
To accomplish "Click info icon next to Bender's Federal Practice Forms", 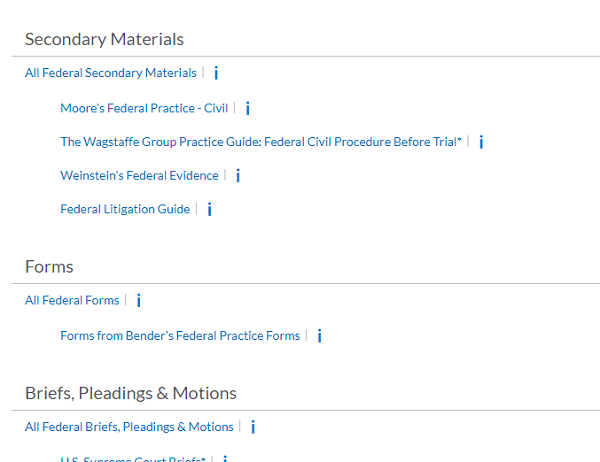I will point(319,336).
